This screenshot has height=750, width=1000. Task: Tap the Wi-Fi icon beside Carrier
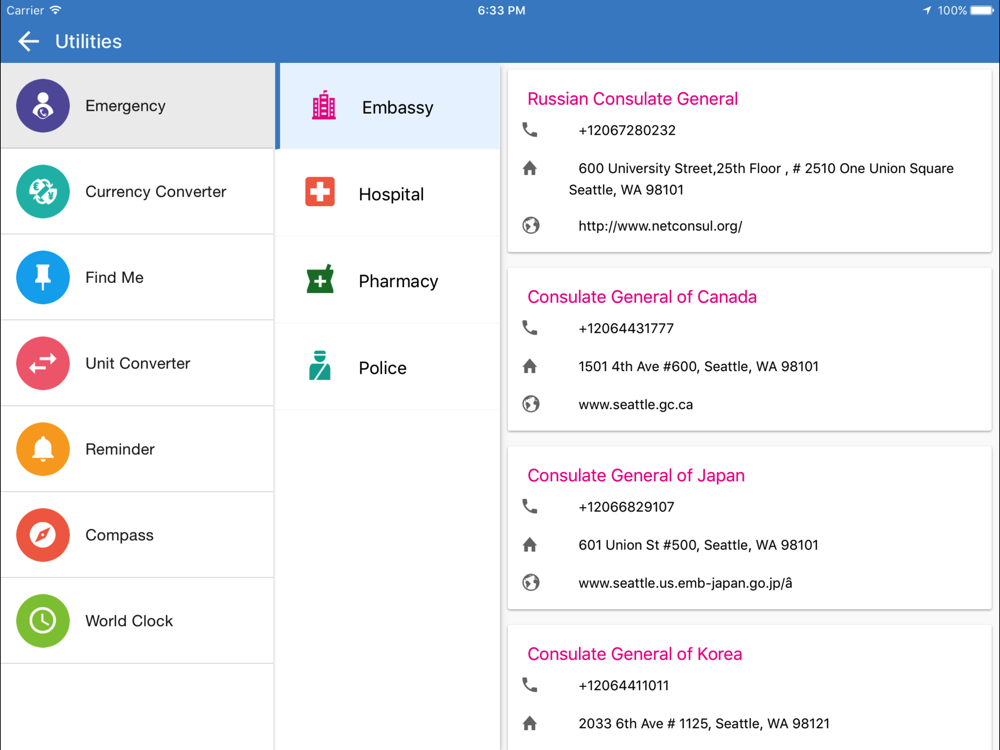(x=55, y=10)
